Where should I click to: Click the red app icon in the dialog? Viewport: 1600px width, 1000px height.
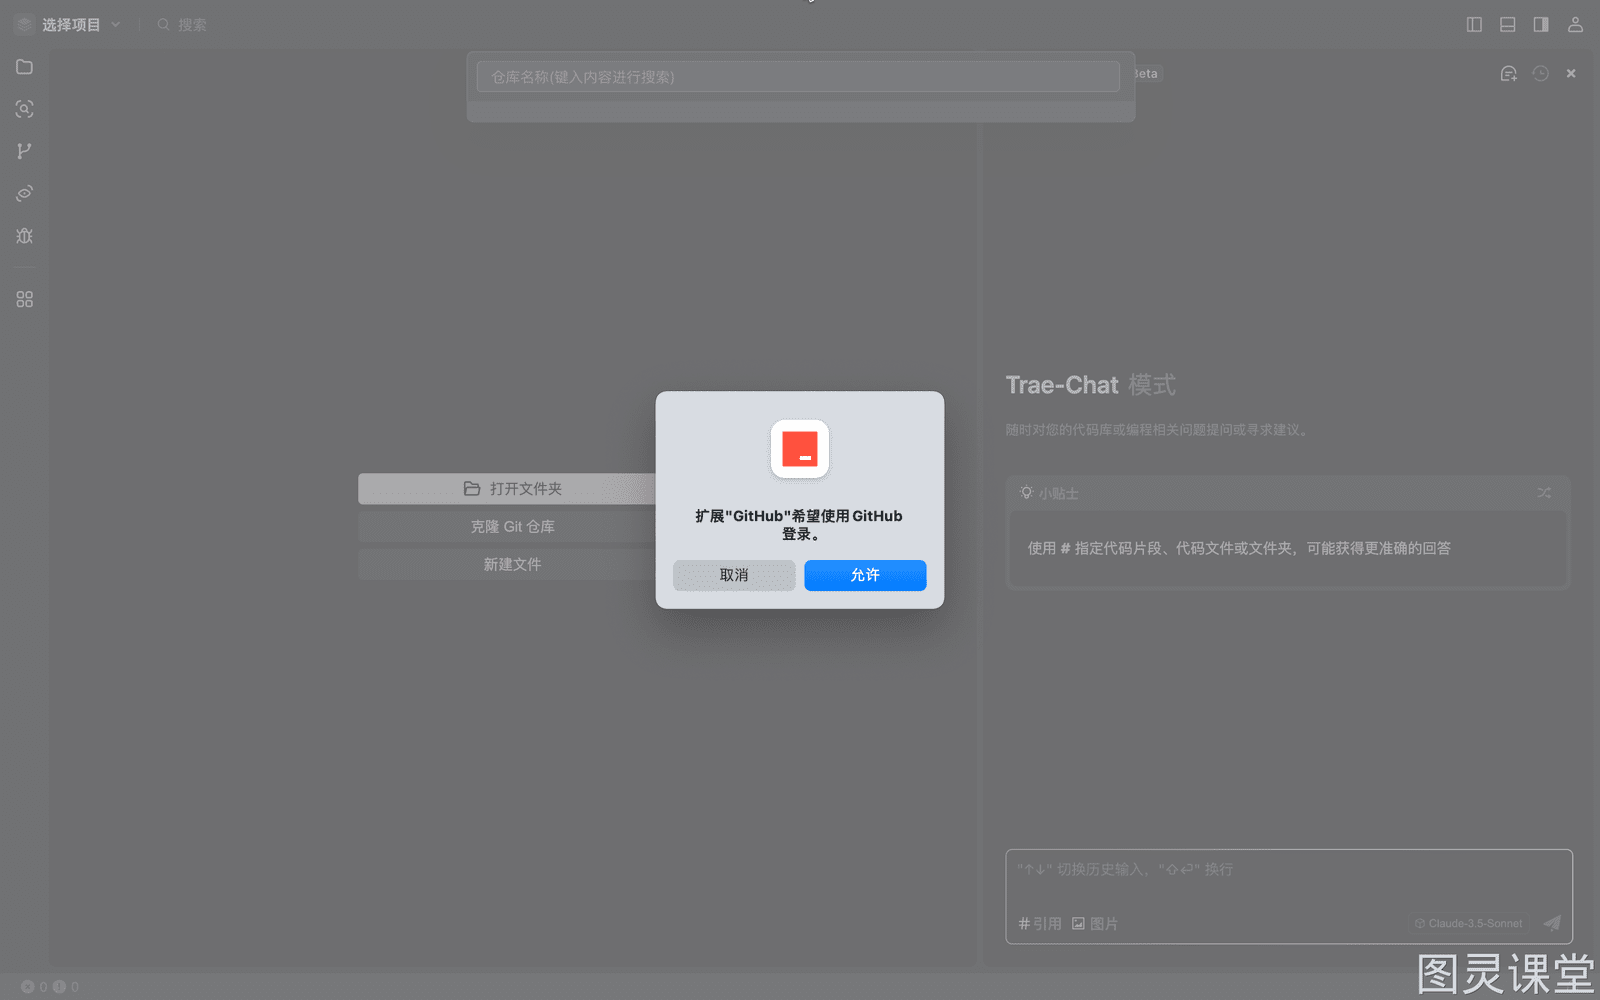pyautogui.click(x=800, y=449)
